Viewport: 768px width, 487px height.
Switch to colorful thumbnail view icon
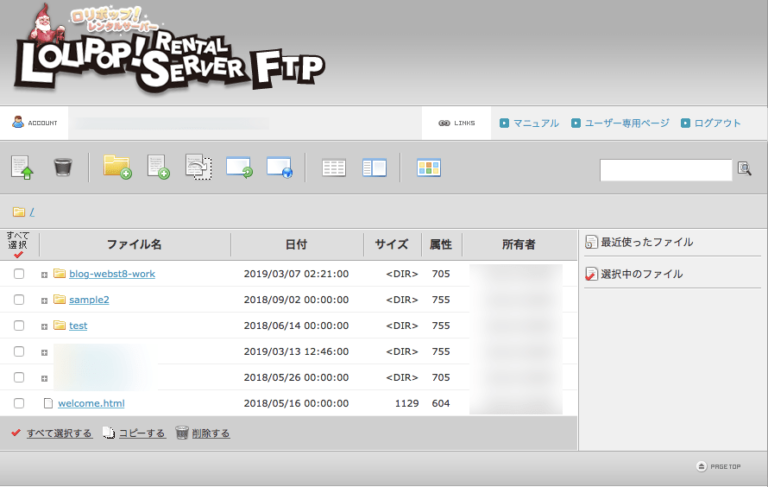coord(429,168)
